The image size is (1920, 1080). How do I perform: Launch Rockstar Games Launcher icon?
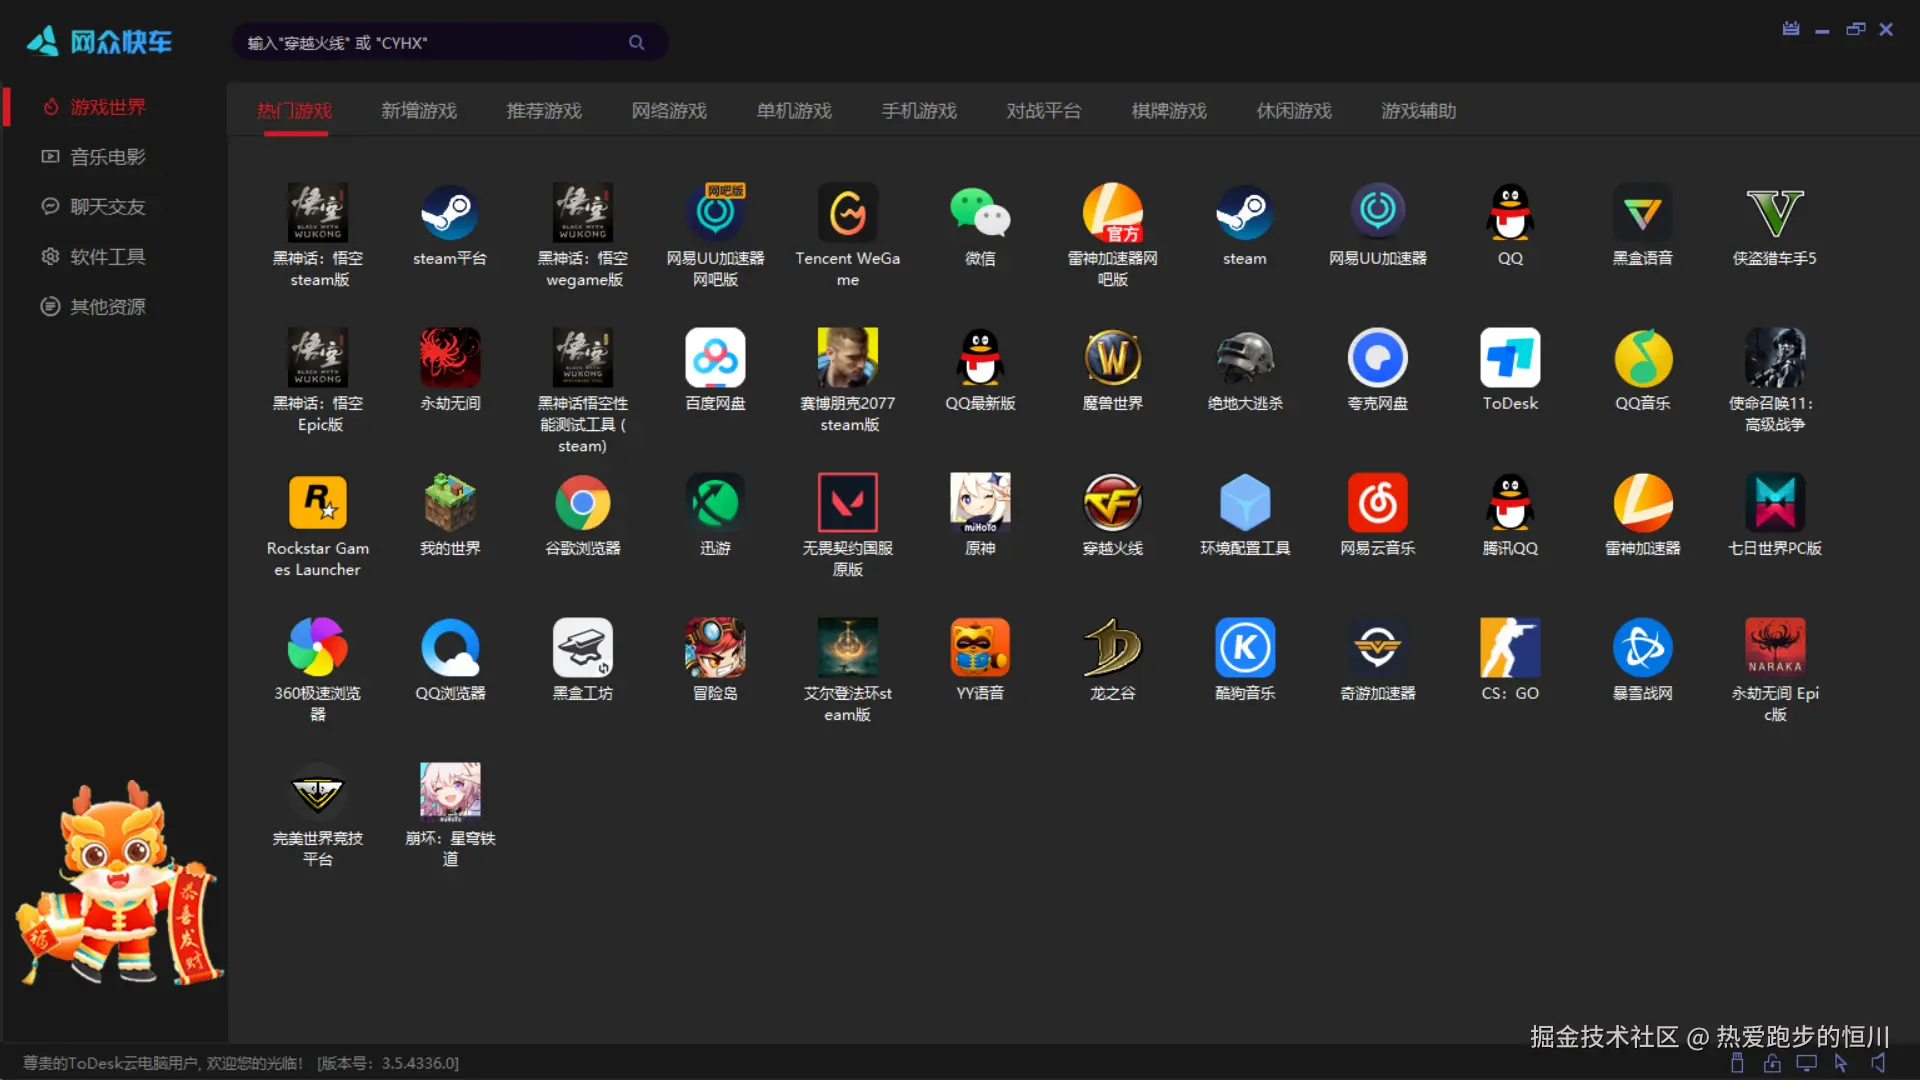(318, 502)
